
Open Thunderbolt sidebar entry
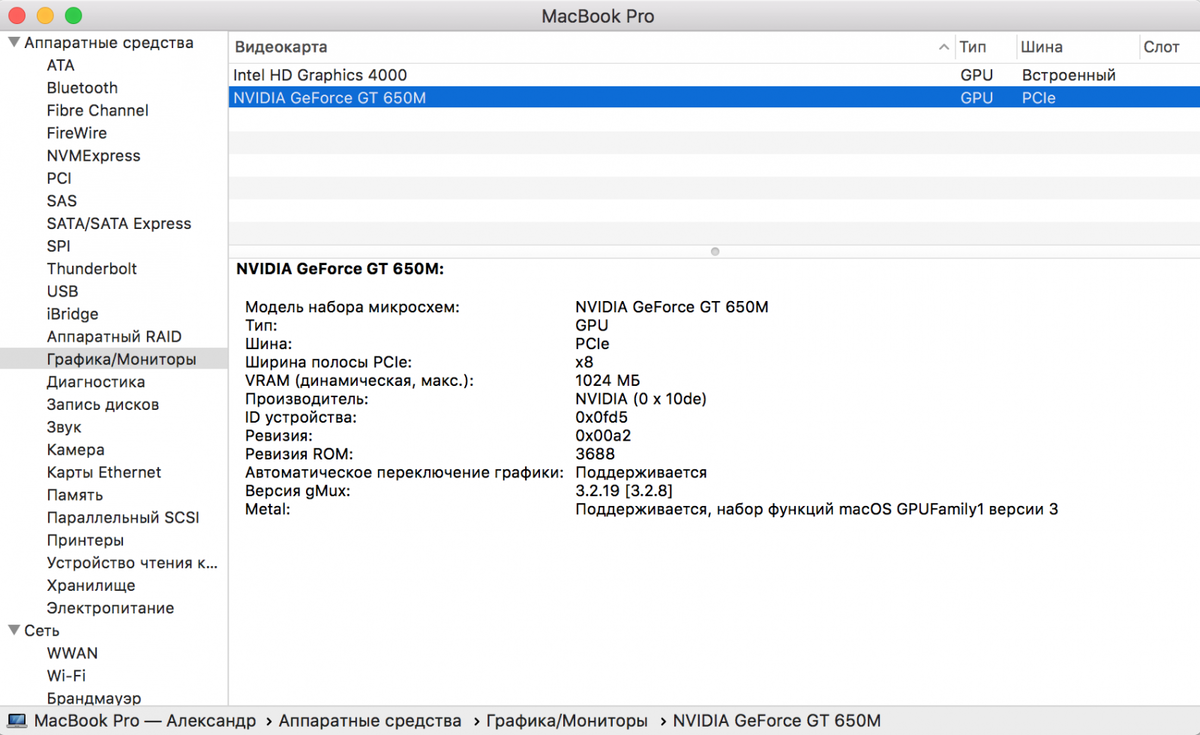[x=92, y=269]
